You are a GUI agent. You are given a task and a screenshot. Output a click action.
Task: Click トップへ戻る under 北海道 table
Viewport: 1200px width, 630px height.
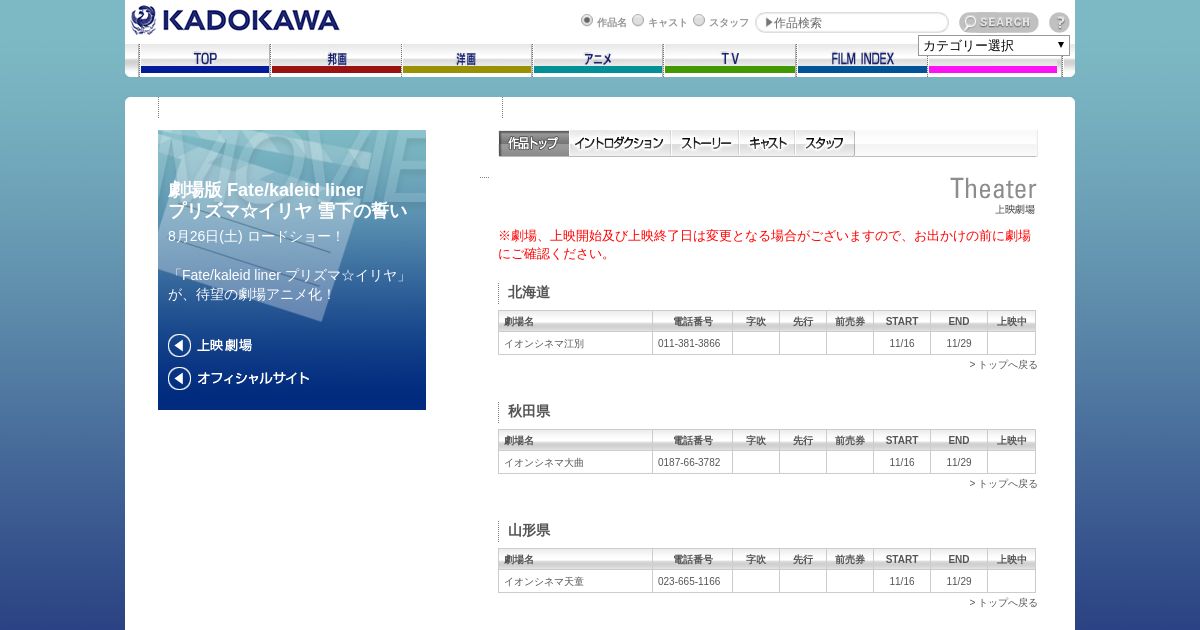click(1003, 365)
